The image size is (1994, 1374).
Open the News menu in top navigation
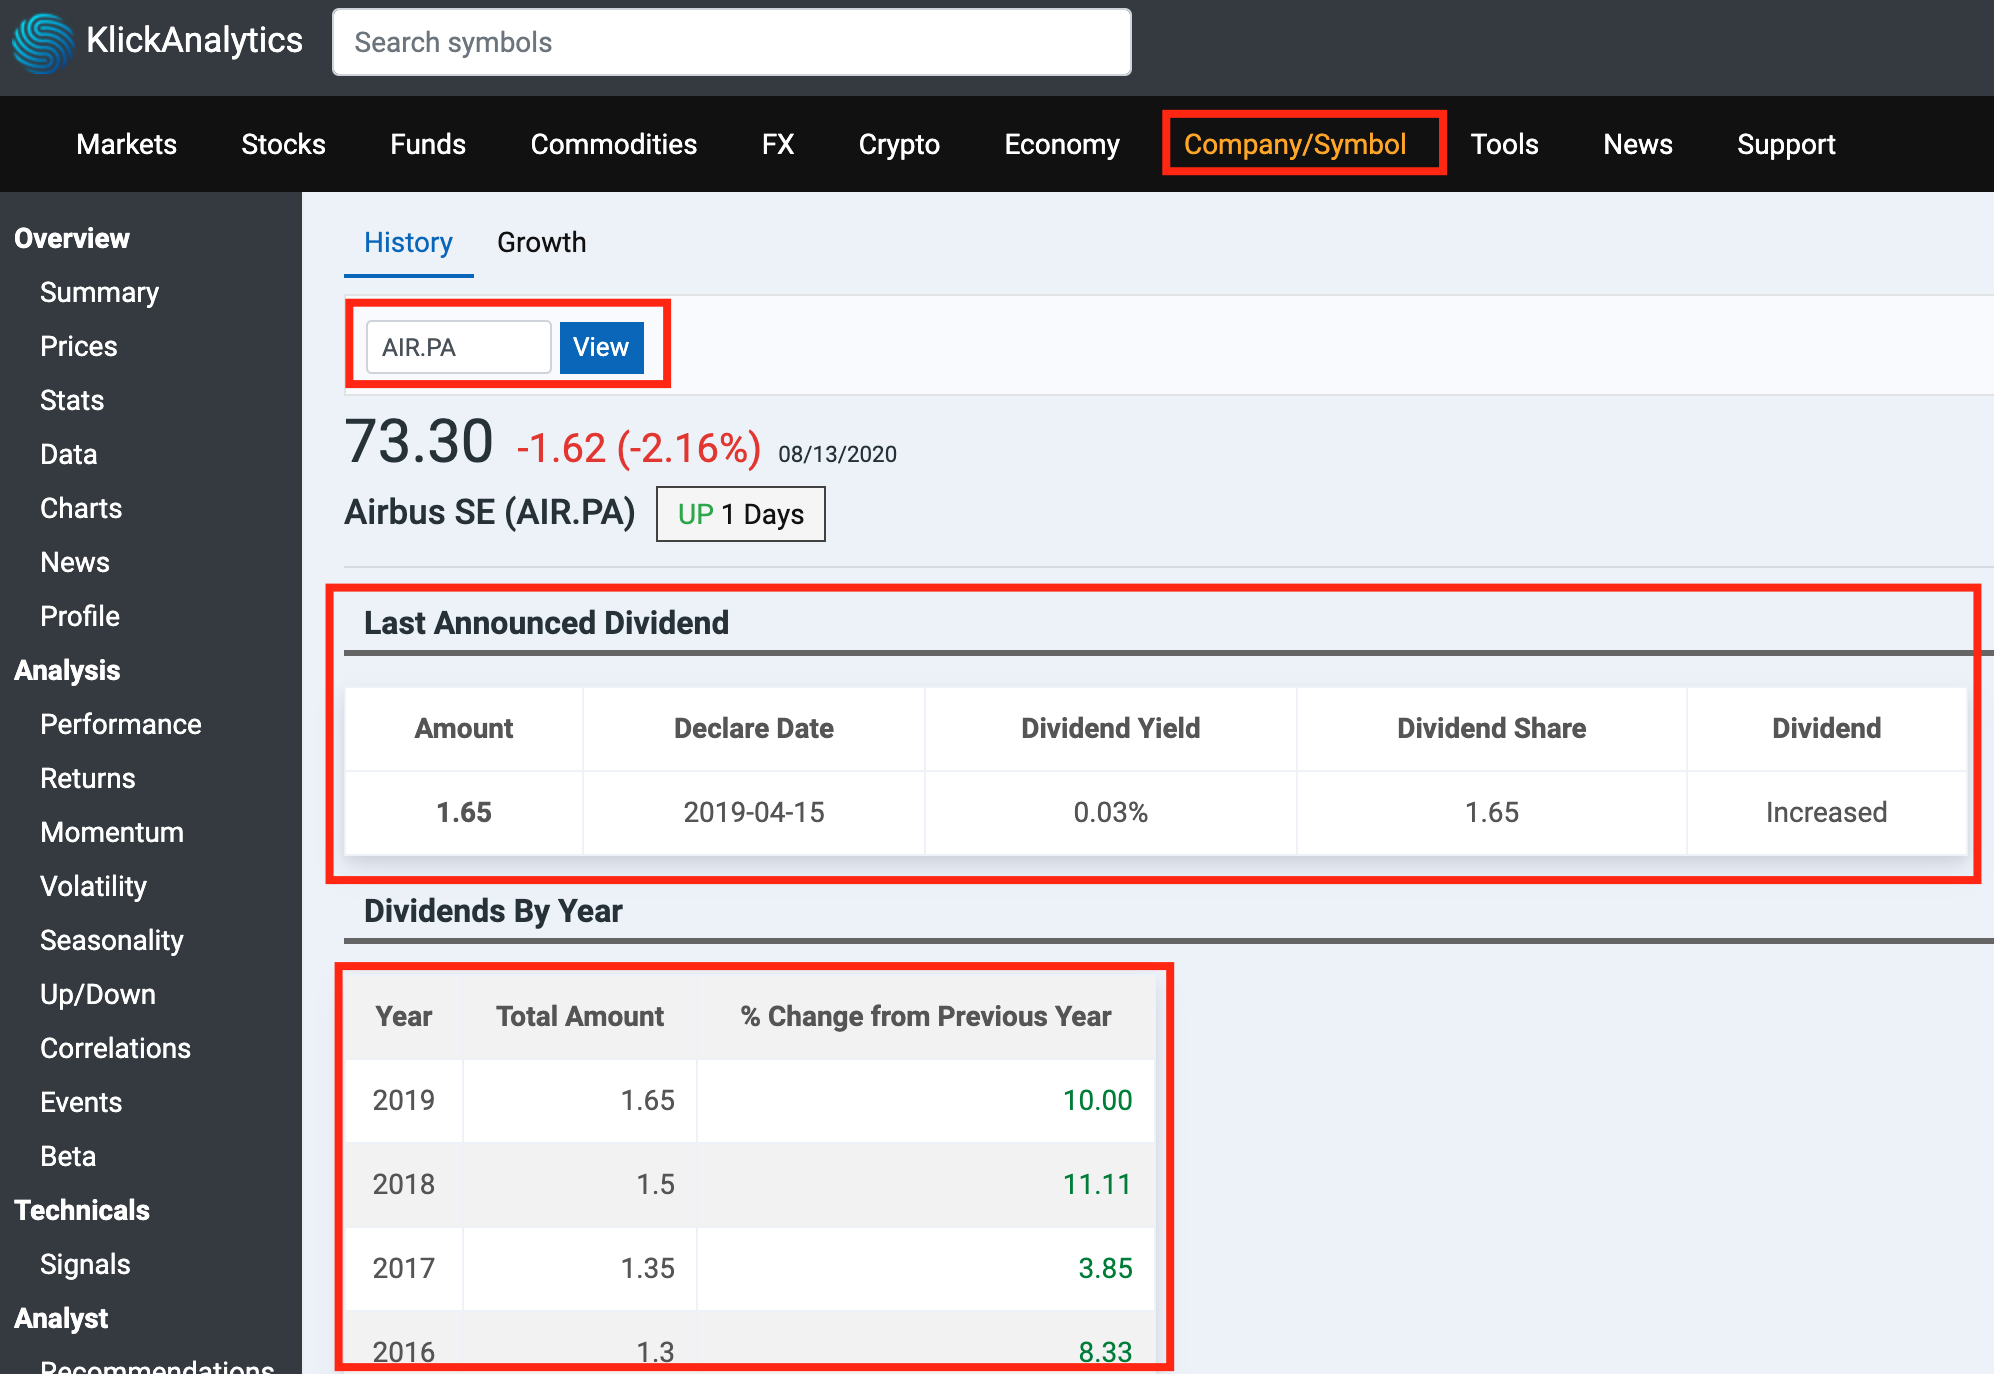(1637, 144)
